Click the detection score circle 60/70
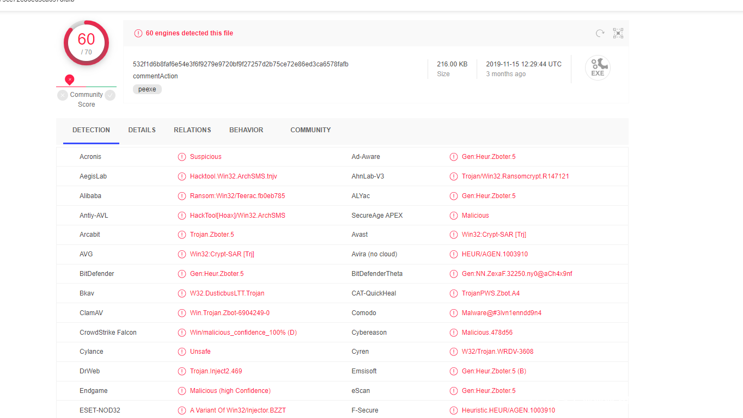 [86, 44]
